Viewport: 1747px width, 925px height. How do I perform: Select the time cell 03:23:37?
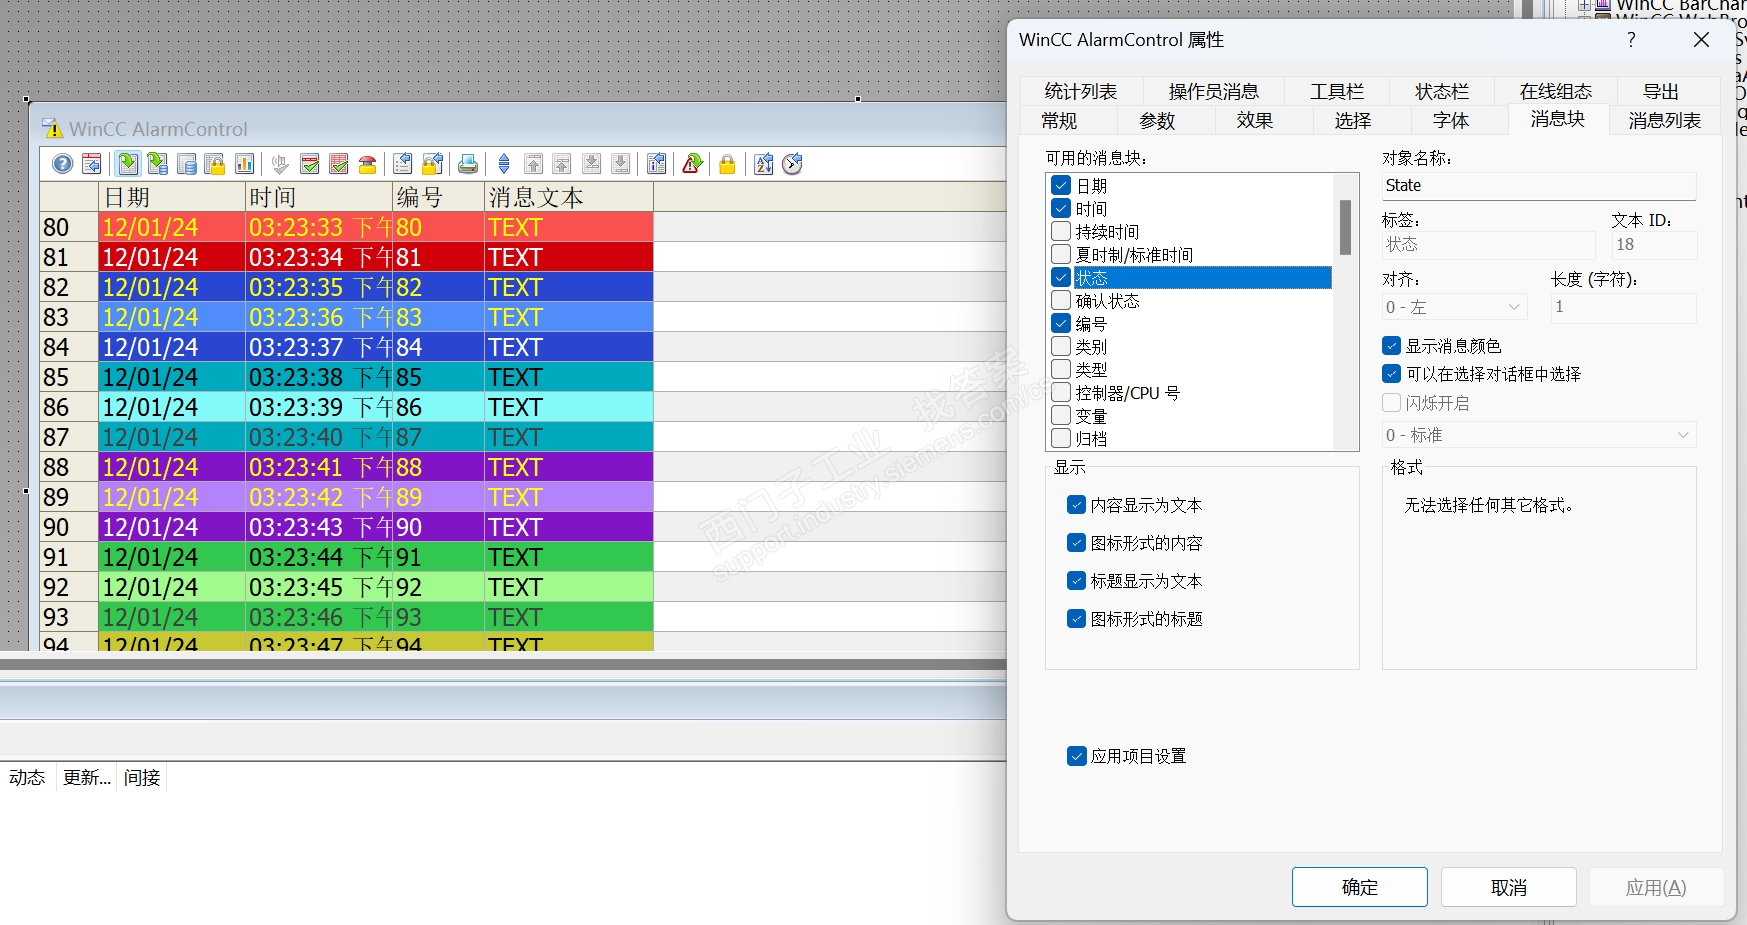coord(319,347)
